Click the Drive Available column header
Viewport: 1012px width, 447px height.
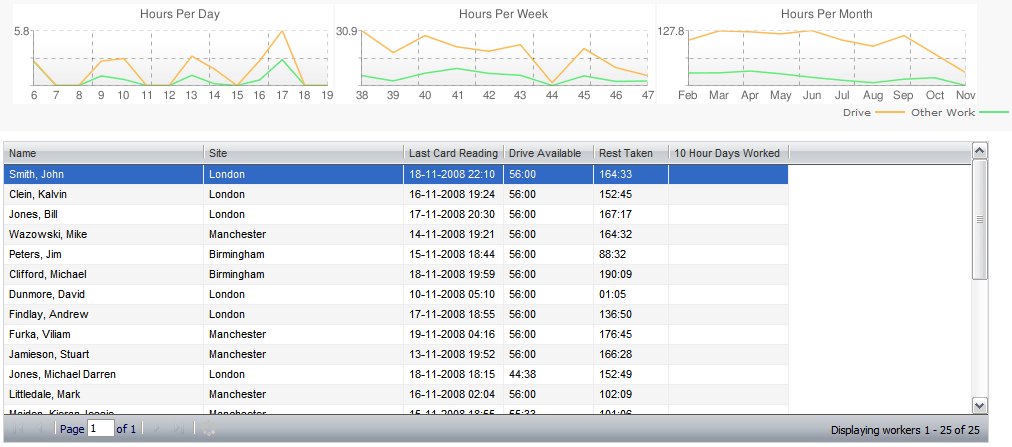[x=547, y=153]
